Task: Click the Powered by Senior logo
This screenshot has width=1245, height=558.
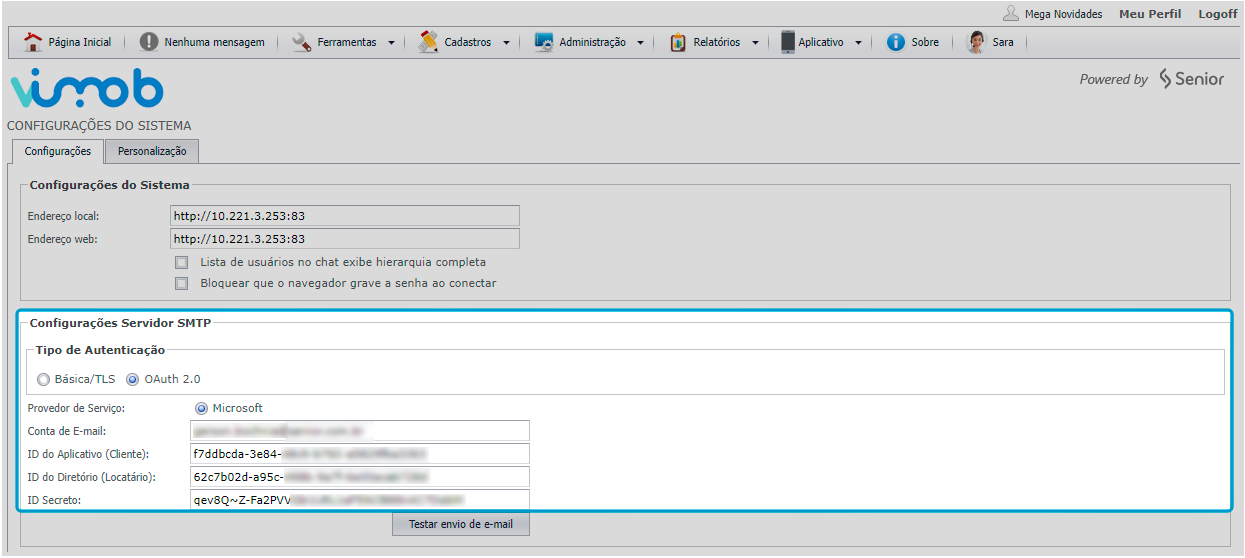Action: click(x=1152, y=79)
